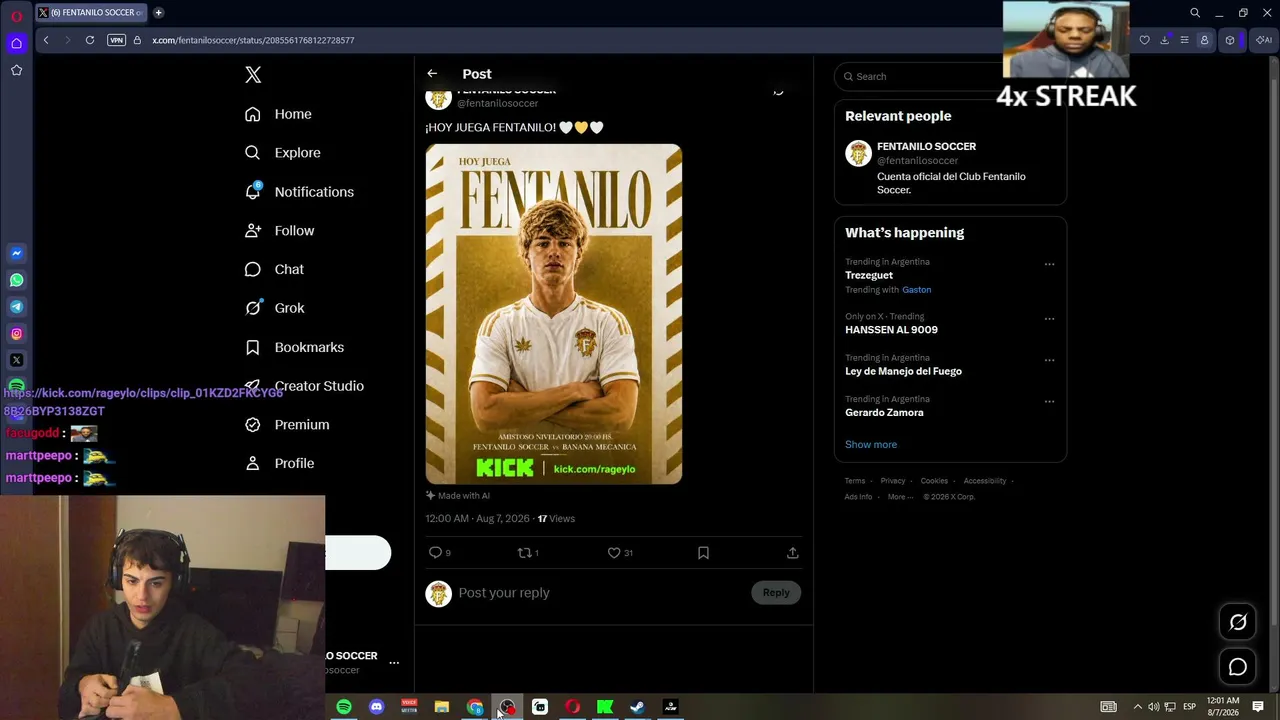The width and height of the screenshot is (1280, 720).
Task: Open the Trezeguet trending topic
Action: (869, 275)
